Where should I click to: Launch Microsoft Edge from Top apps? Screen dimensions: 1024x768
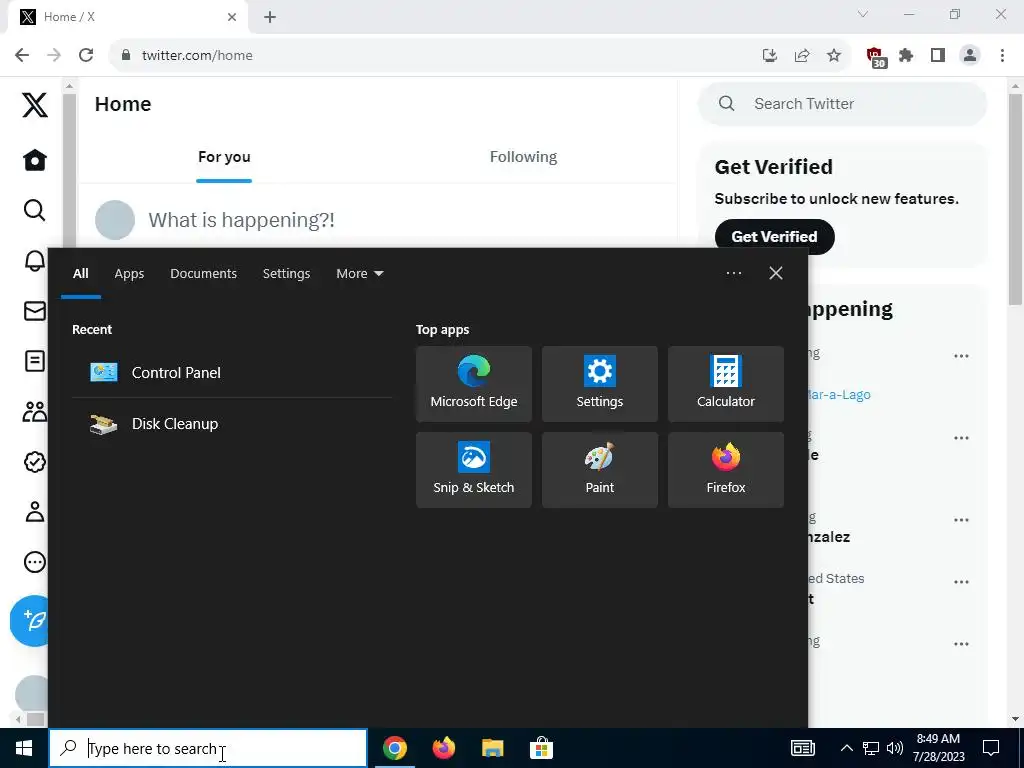pos(473,384)
